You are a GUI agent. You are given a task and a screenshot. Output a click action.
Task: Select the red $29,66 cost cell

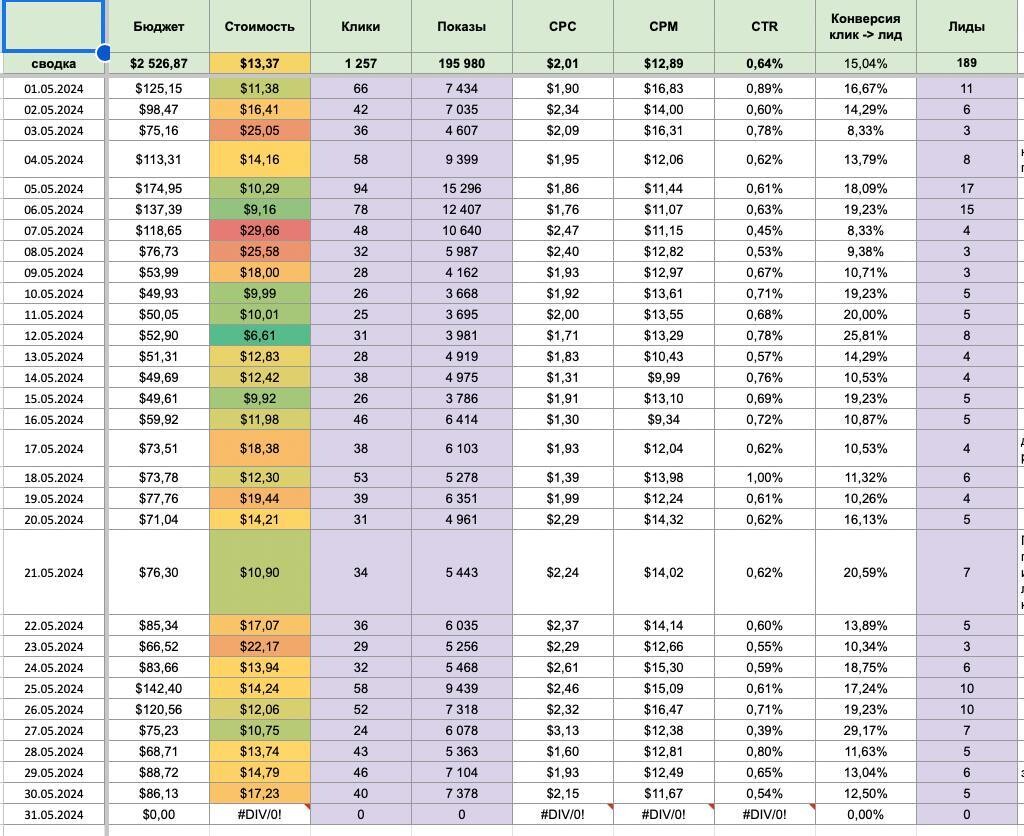(x=259, y=231)
